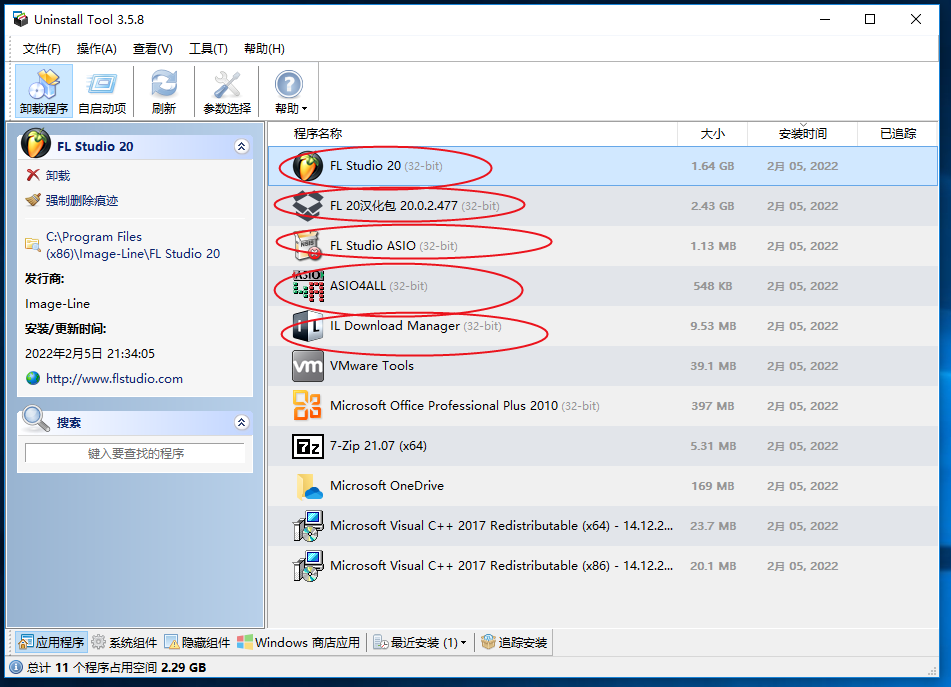Open the C:\Program Files (x86)\Image-Line folder path
Image resolution: width=951 pixels, height=687 pixels.
[133, 245]
